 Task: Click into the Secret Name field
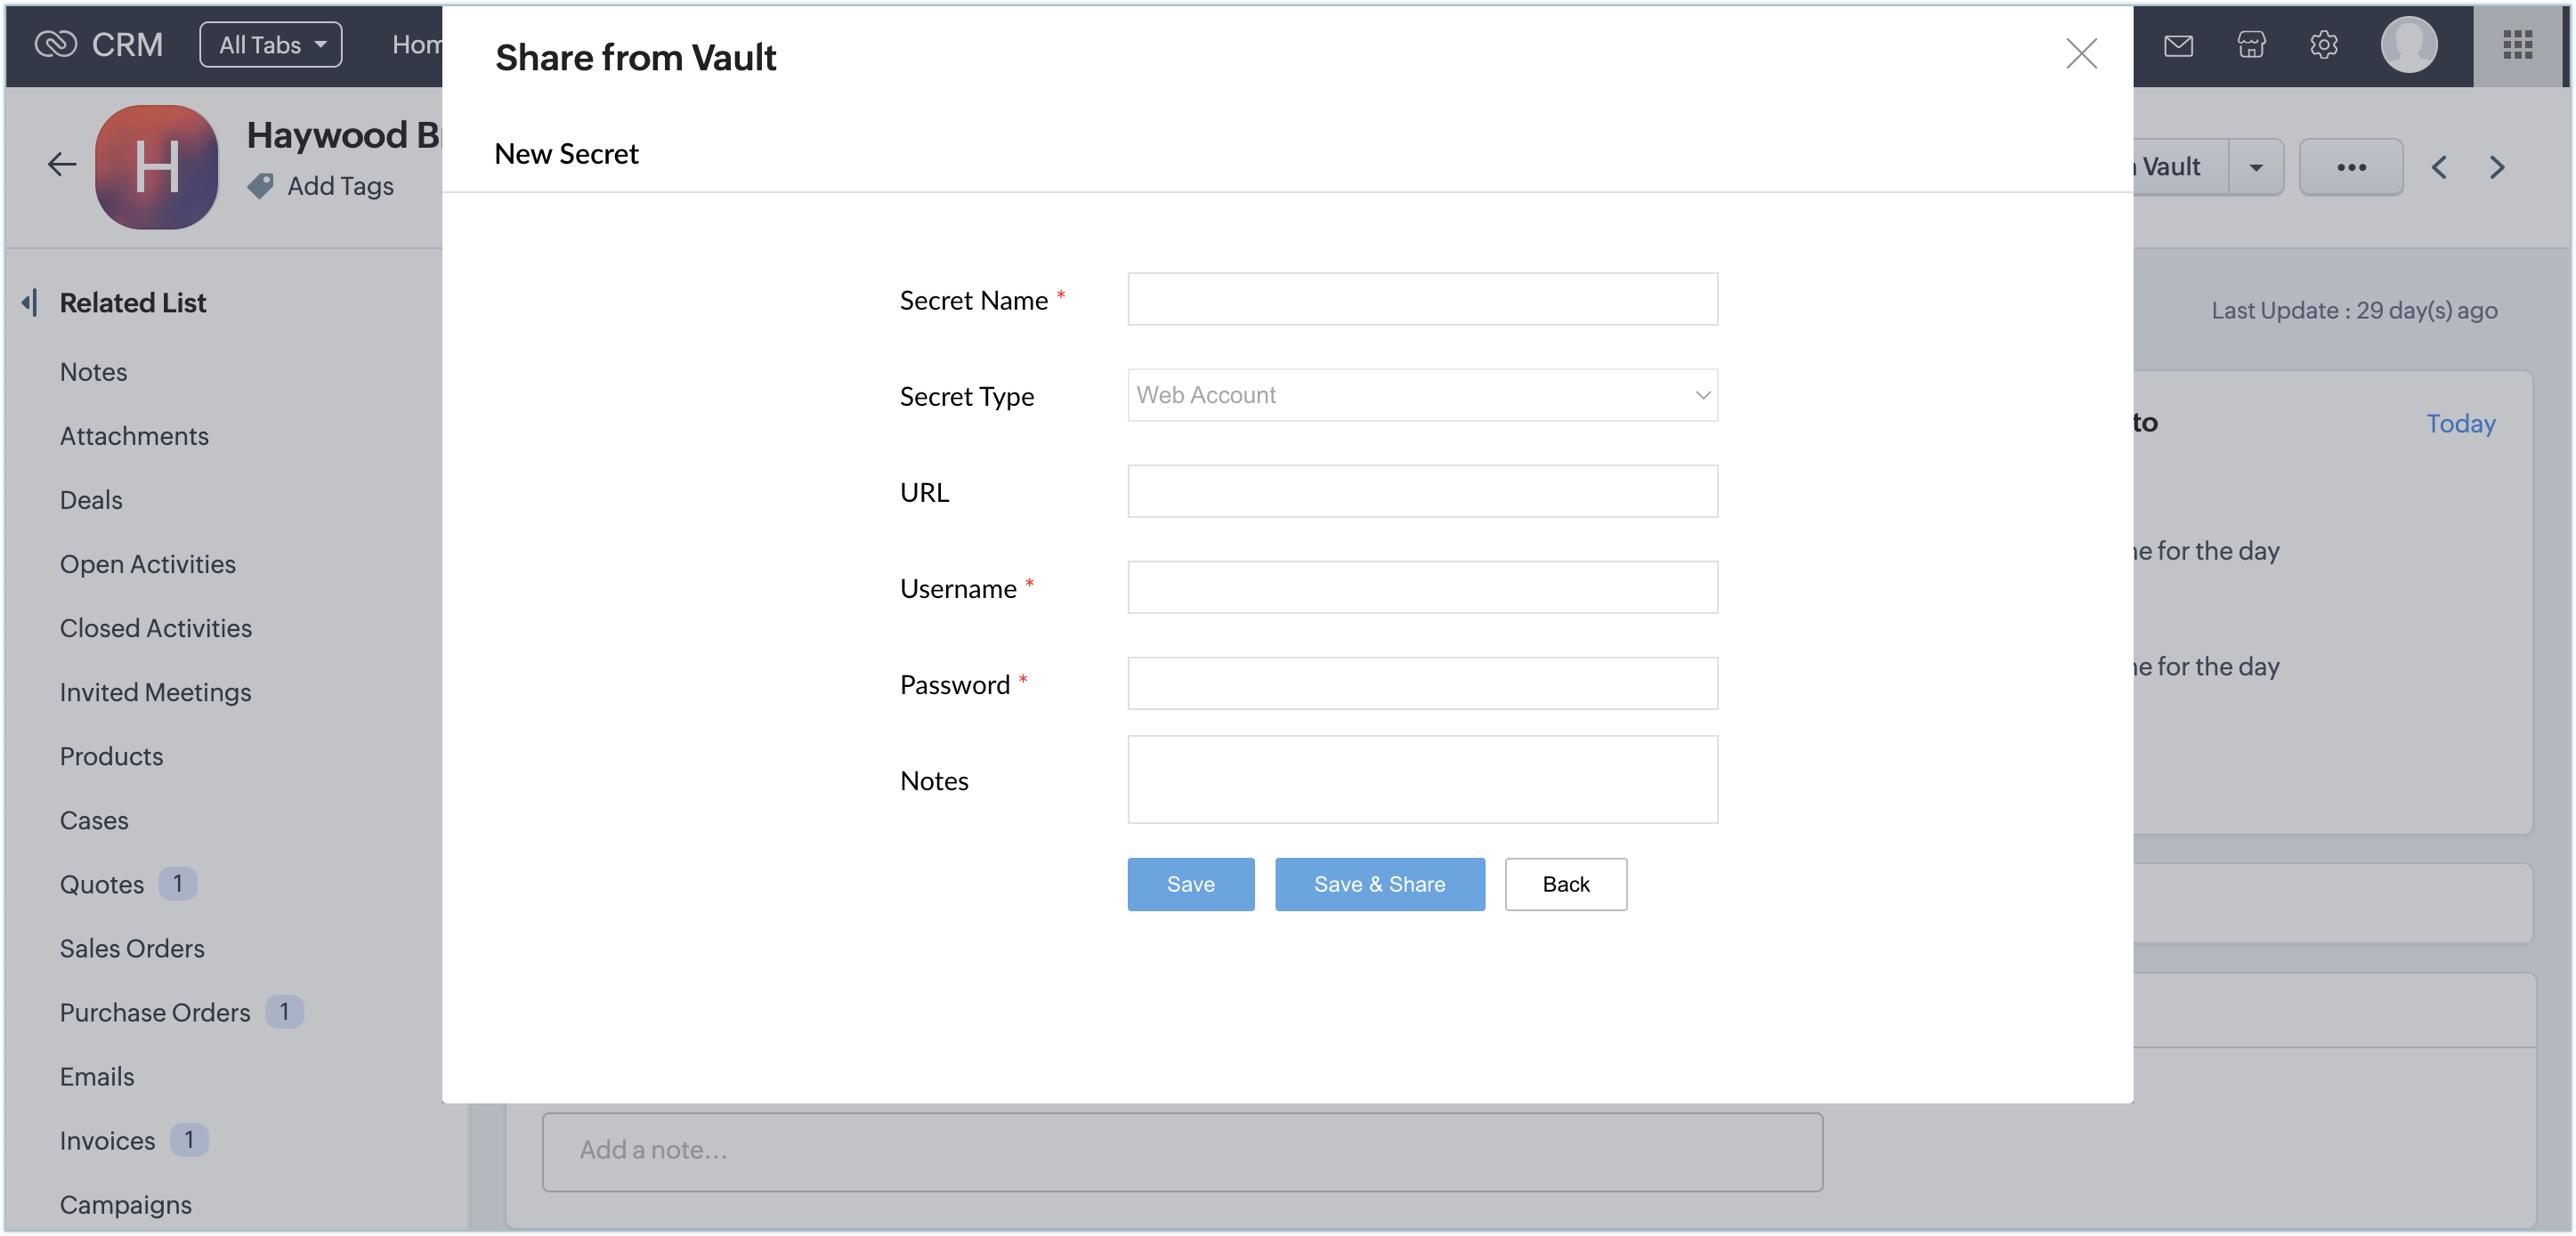coord(1422,299)
